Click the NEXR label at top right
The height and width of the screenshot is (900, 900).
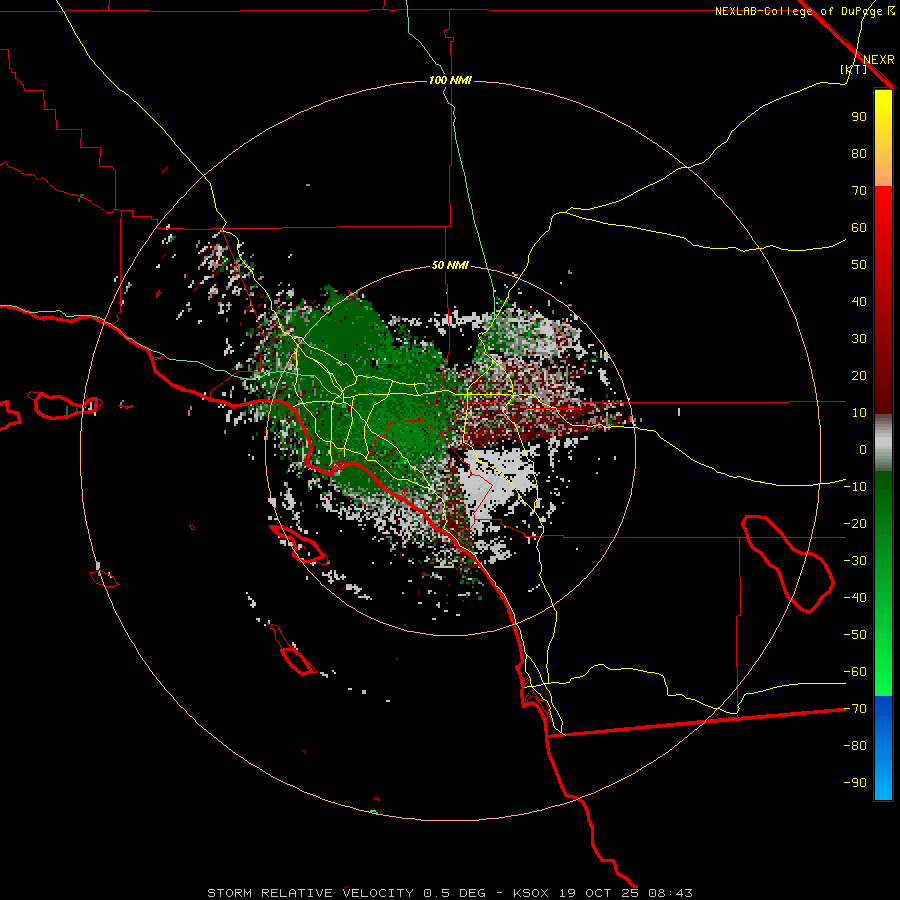coord(879,60)
